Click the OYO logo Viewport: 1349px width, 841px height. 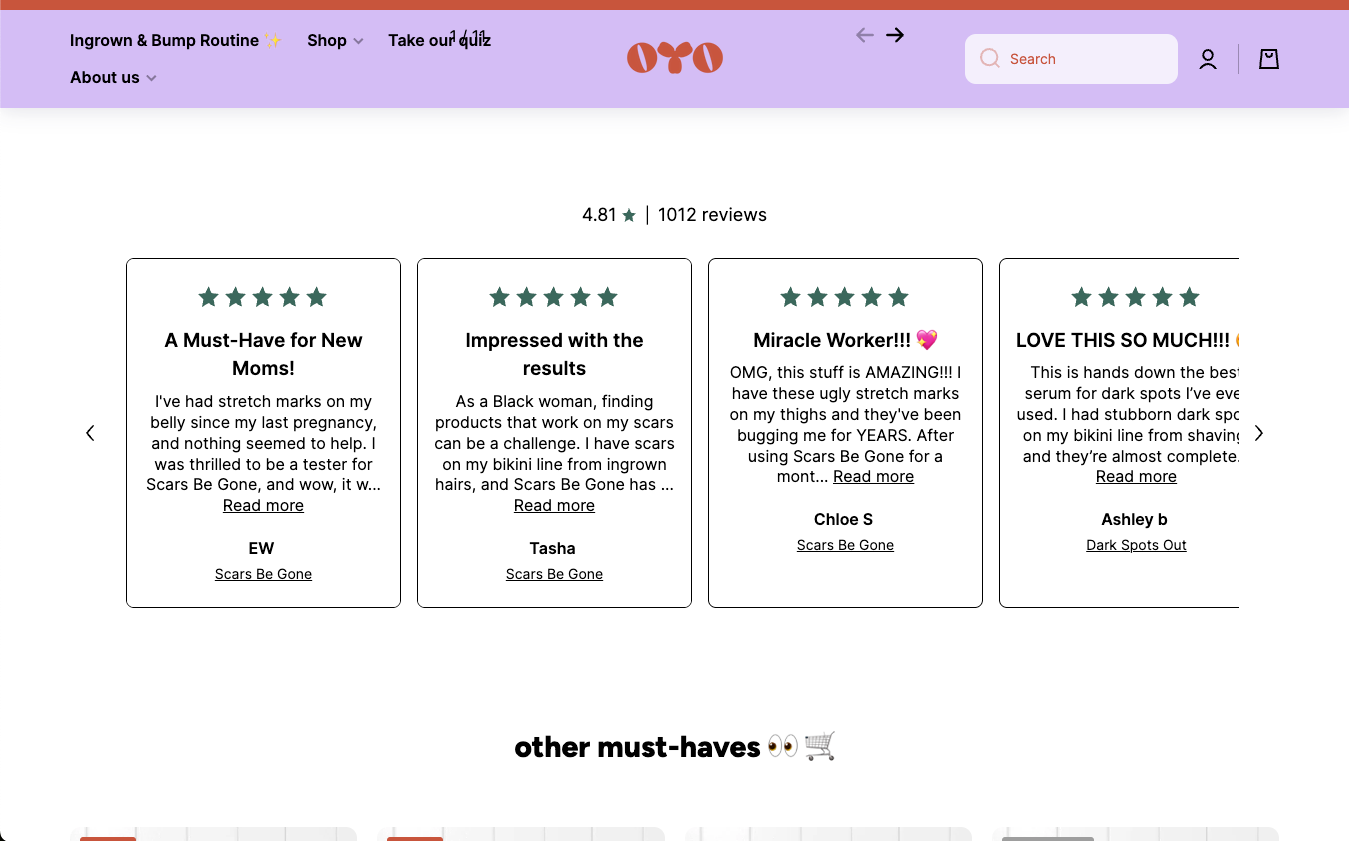pyautogui.click(x=675, y=58)
